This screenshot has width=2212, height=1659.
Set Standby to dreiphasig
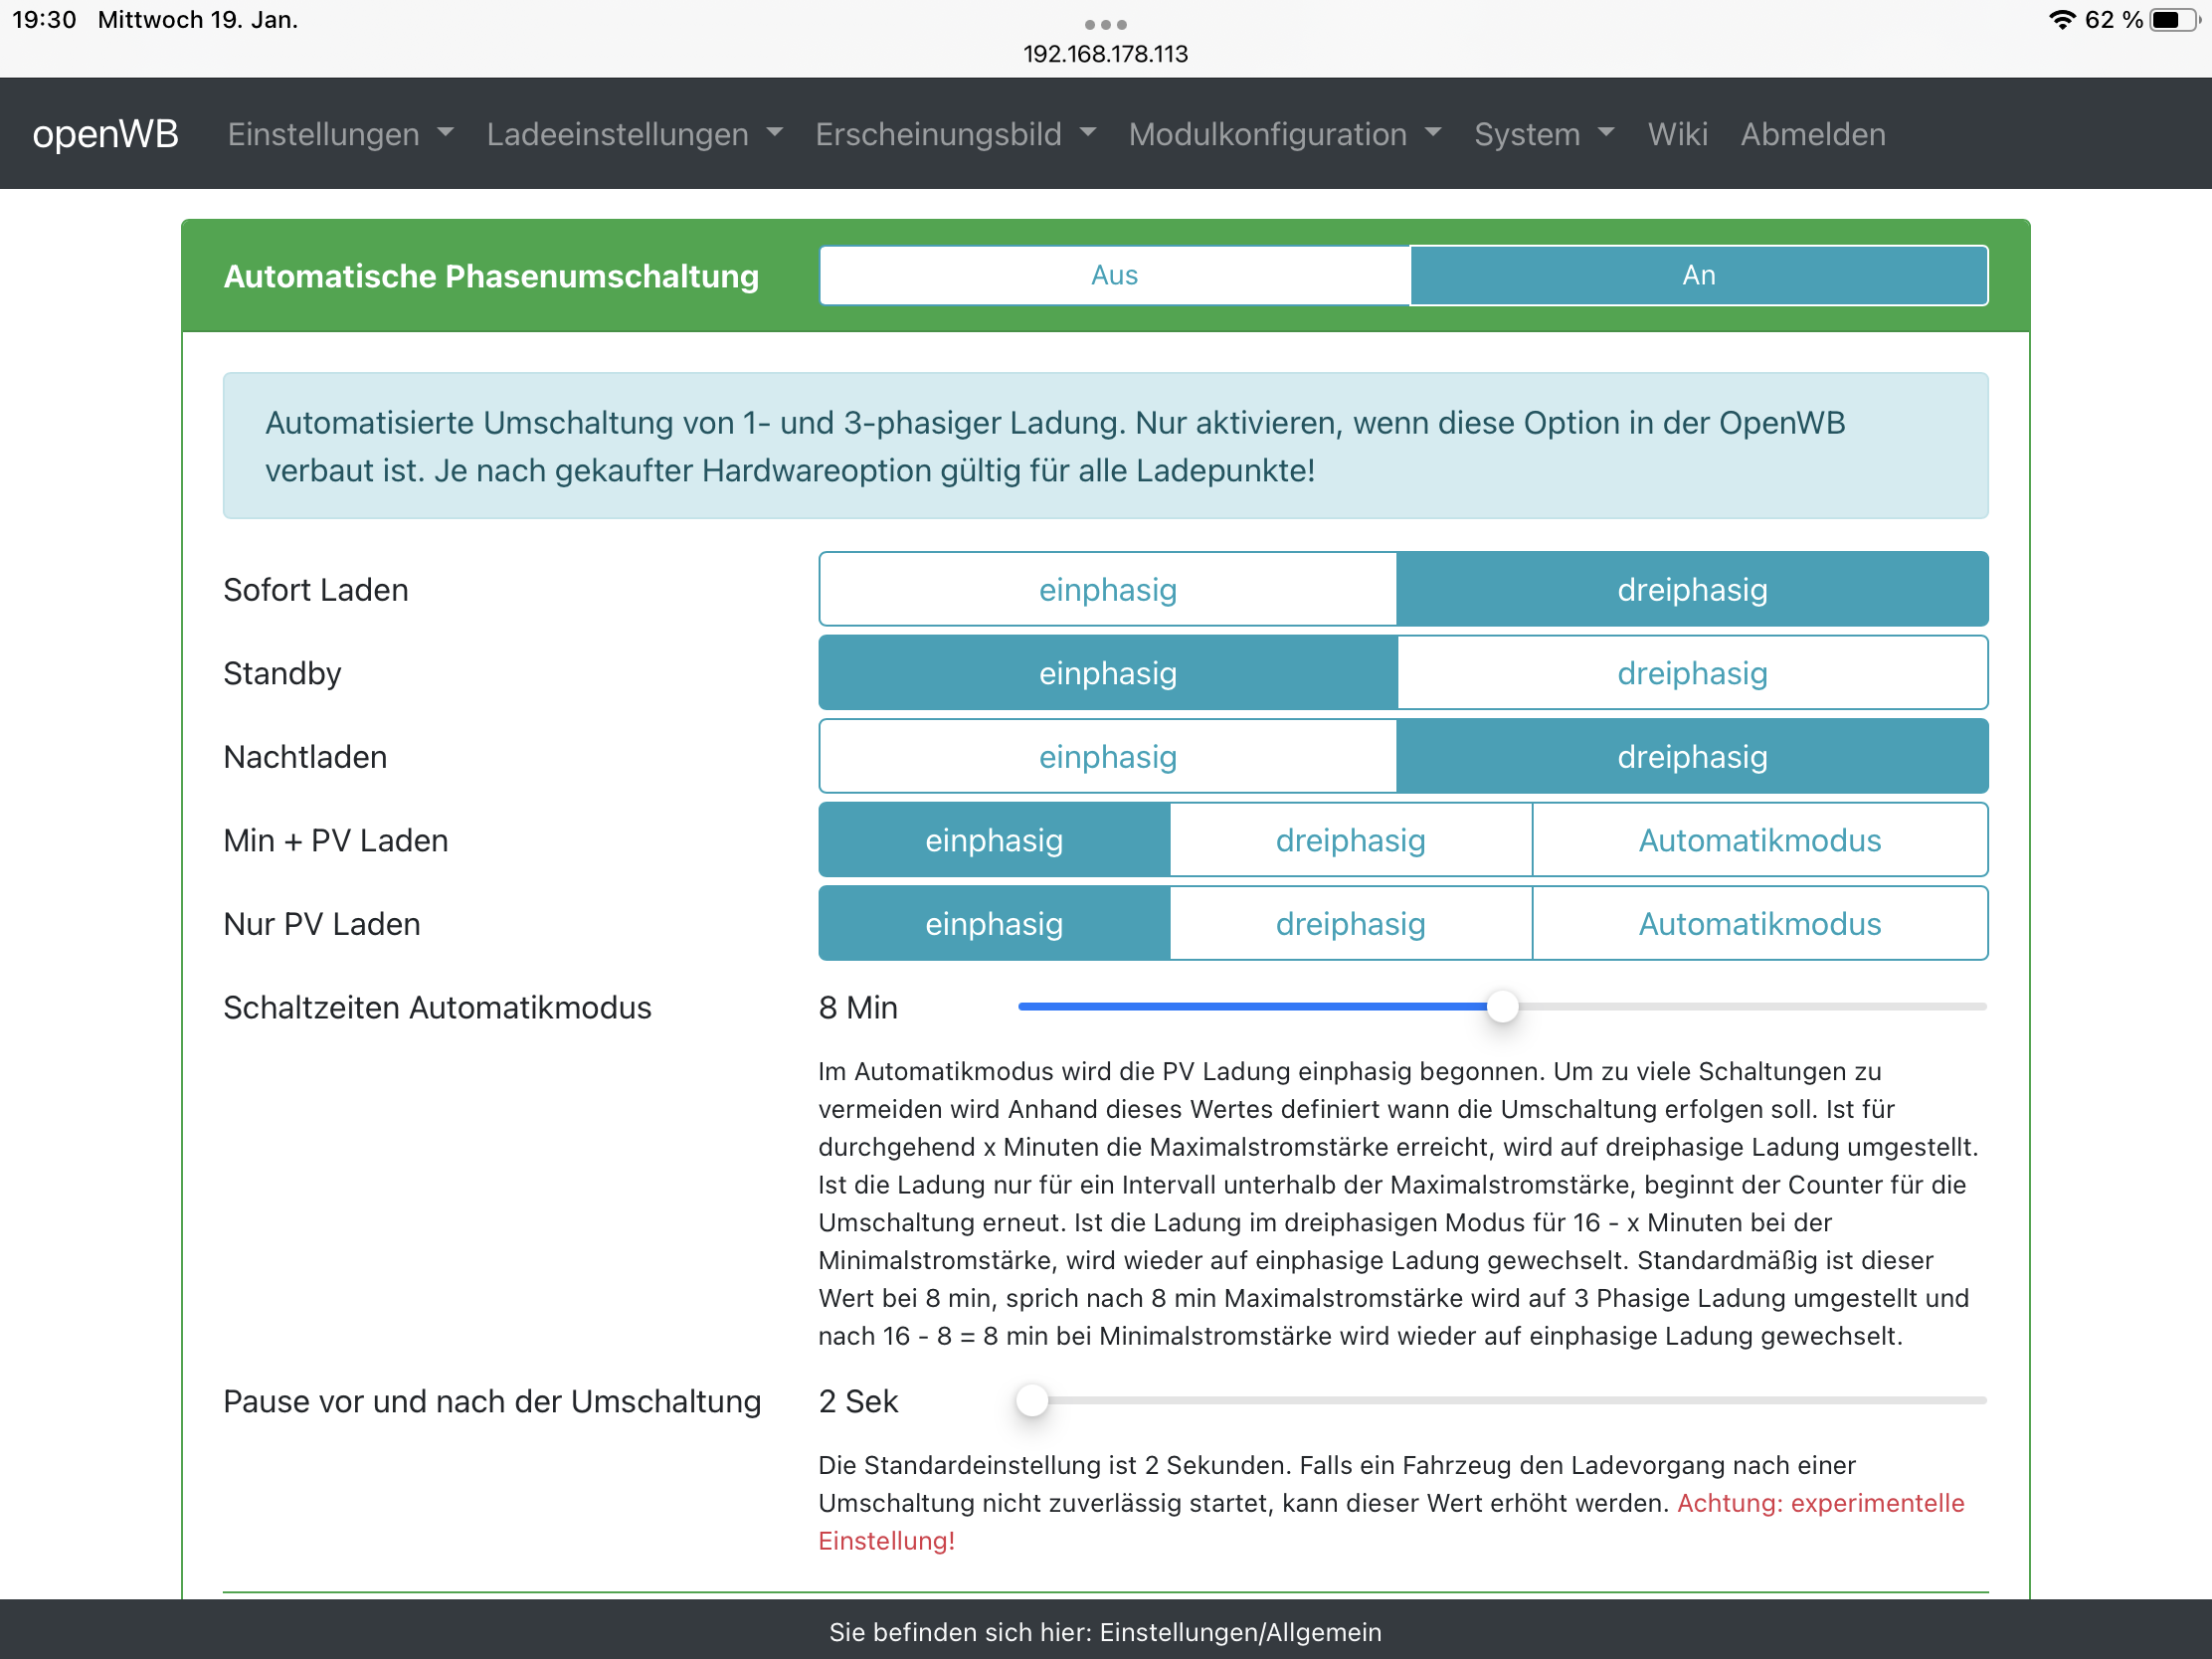click(1691, 673)
